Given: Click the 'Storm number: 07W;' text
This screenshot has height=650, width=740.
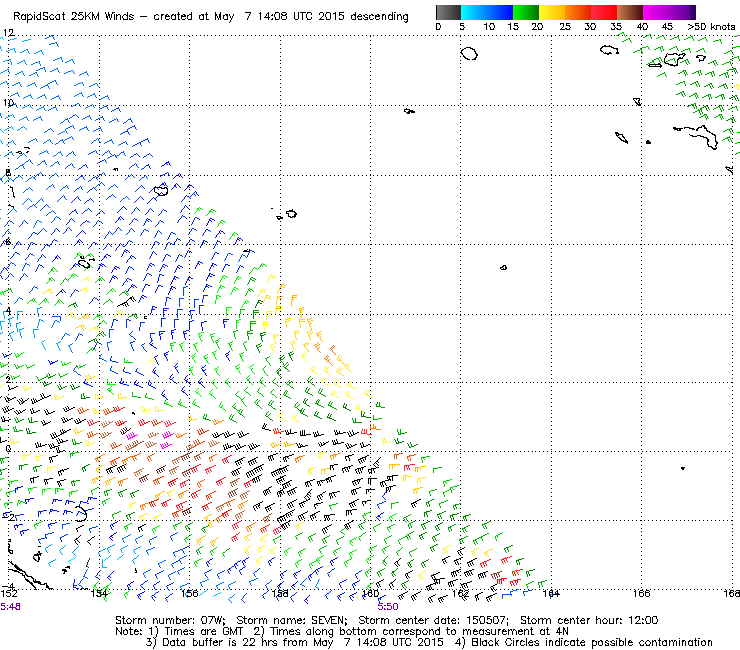Looking at the screenshot, I should point(171,620).
